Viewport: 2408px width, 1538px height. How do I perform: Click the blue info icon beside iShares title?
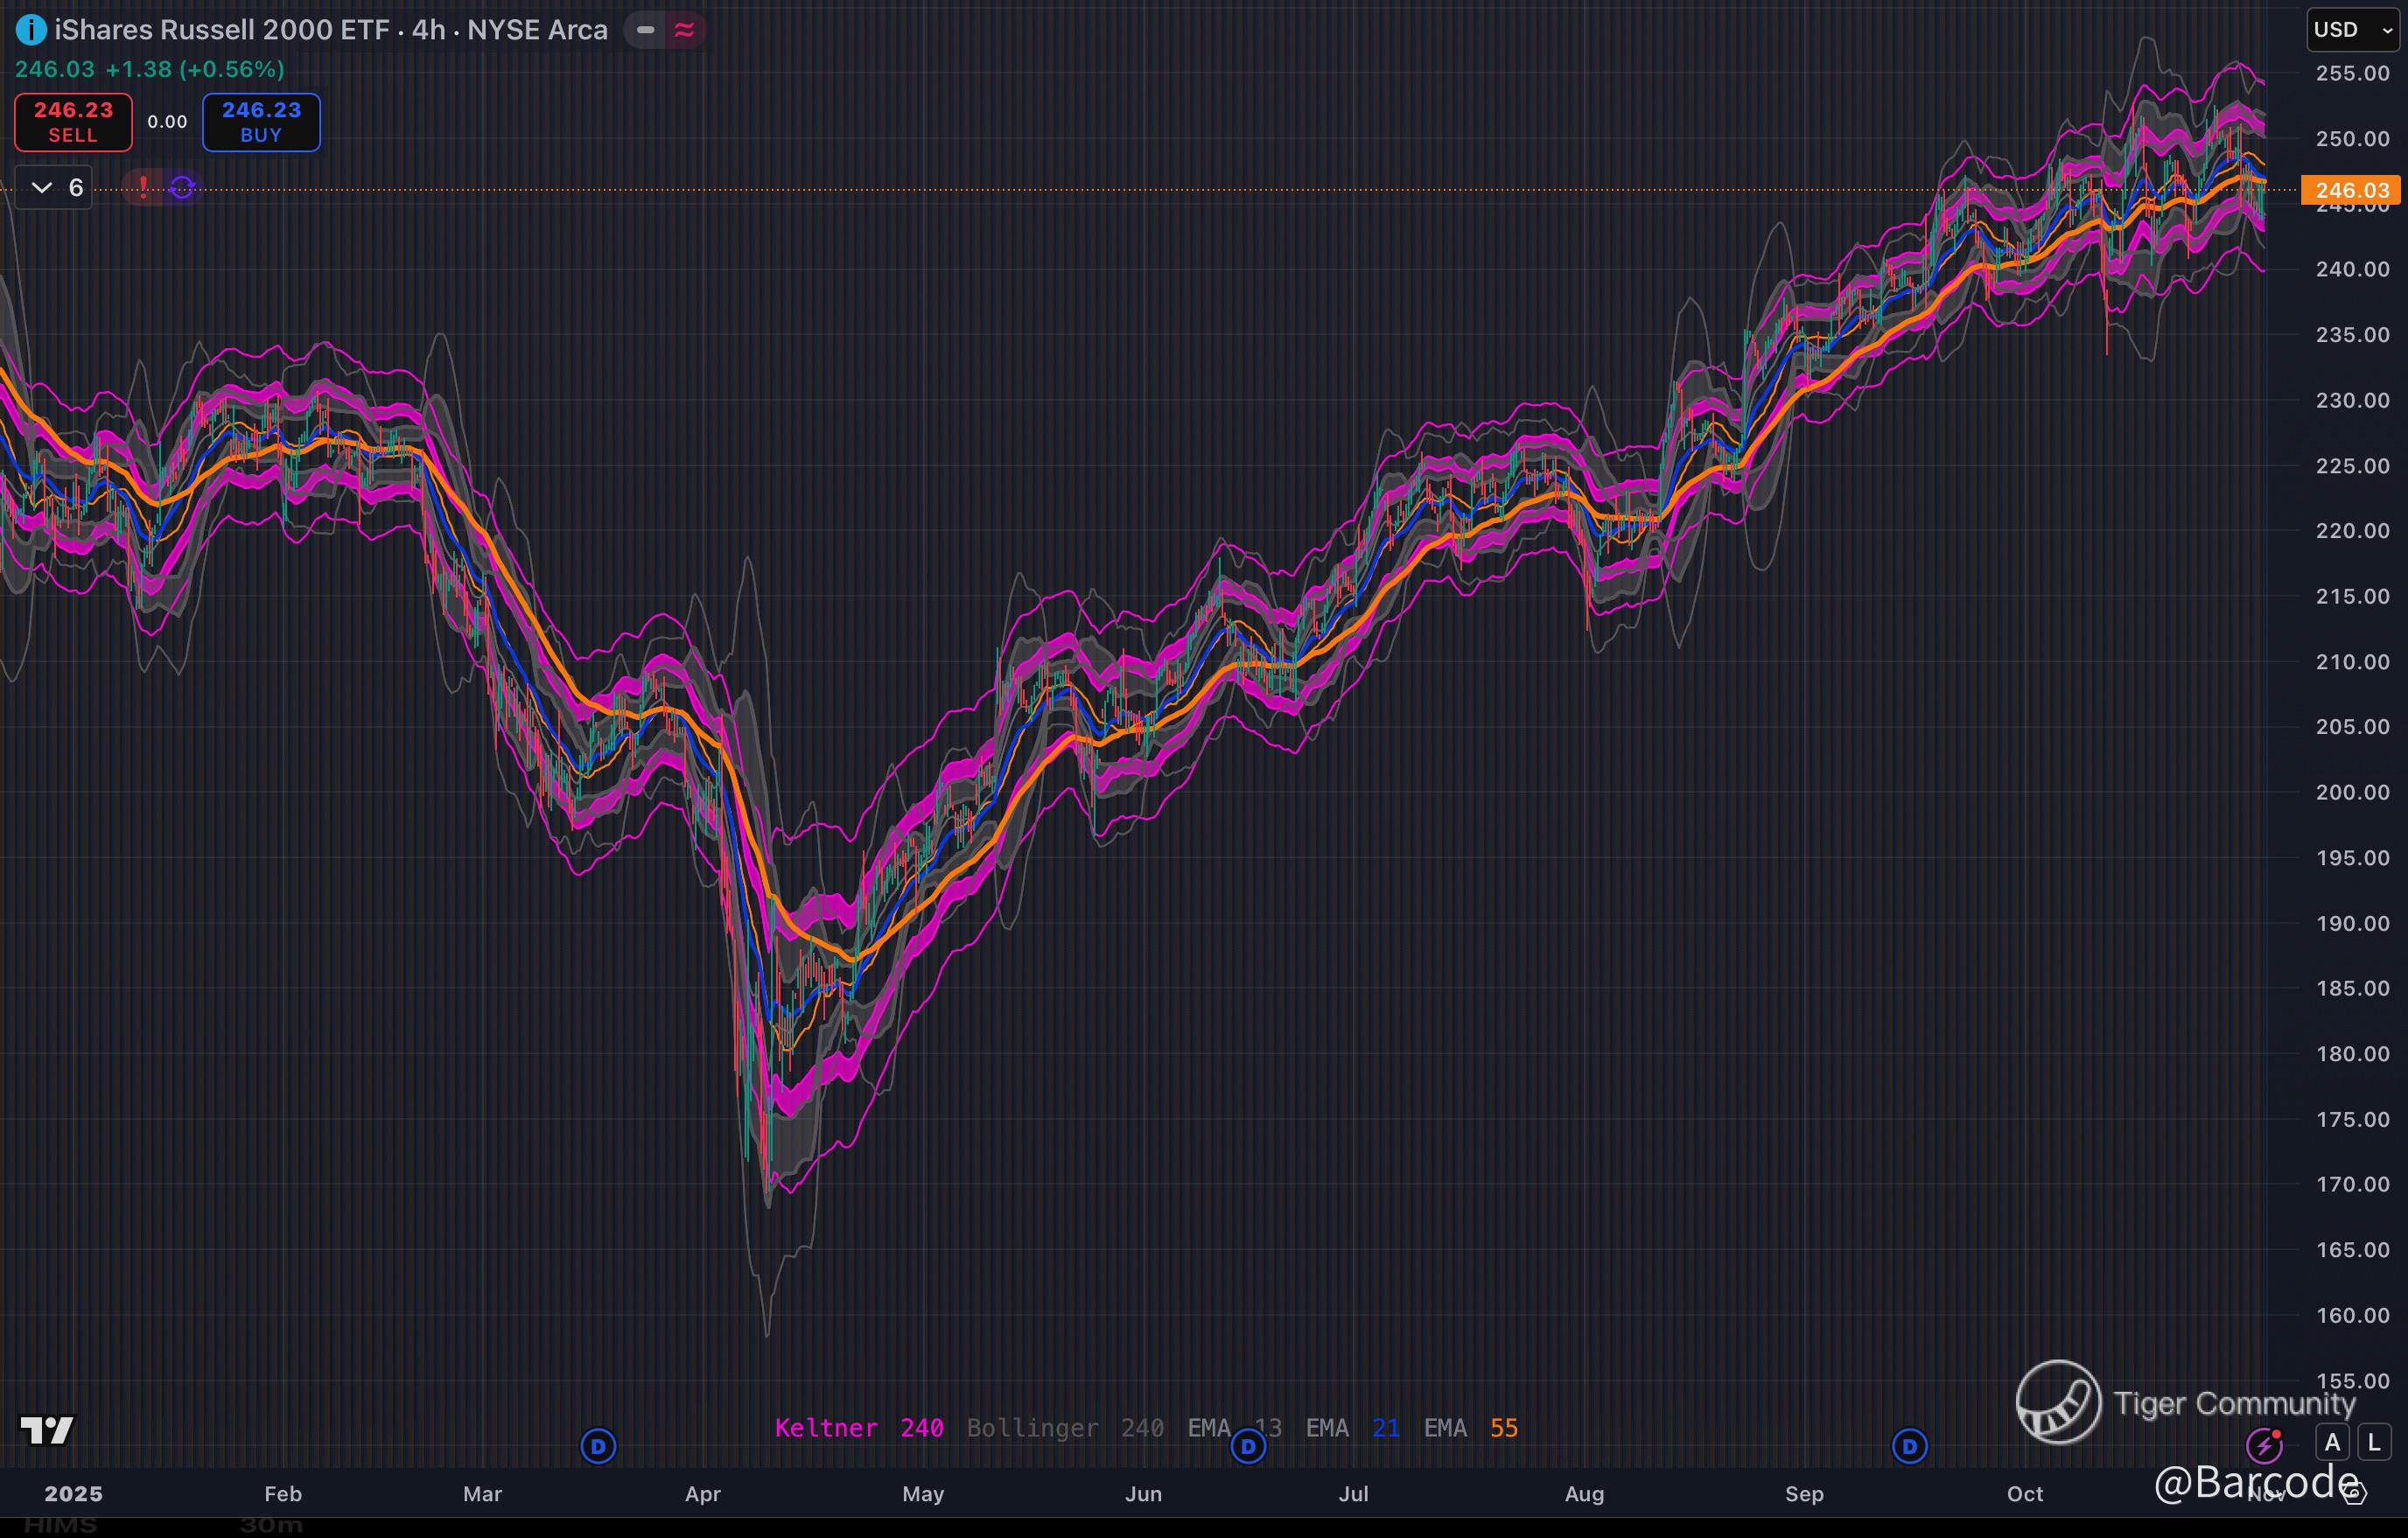[31, 30]
